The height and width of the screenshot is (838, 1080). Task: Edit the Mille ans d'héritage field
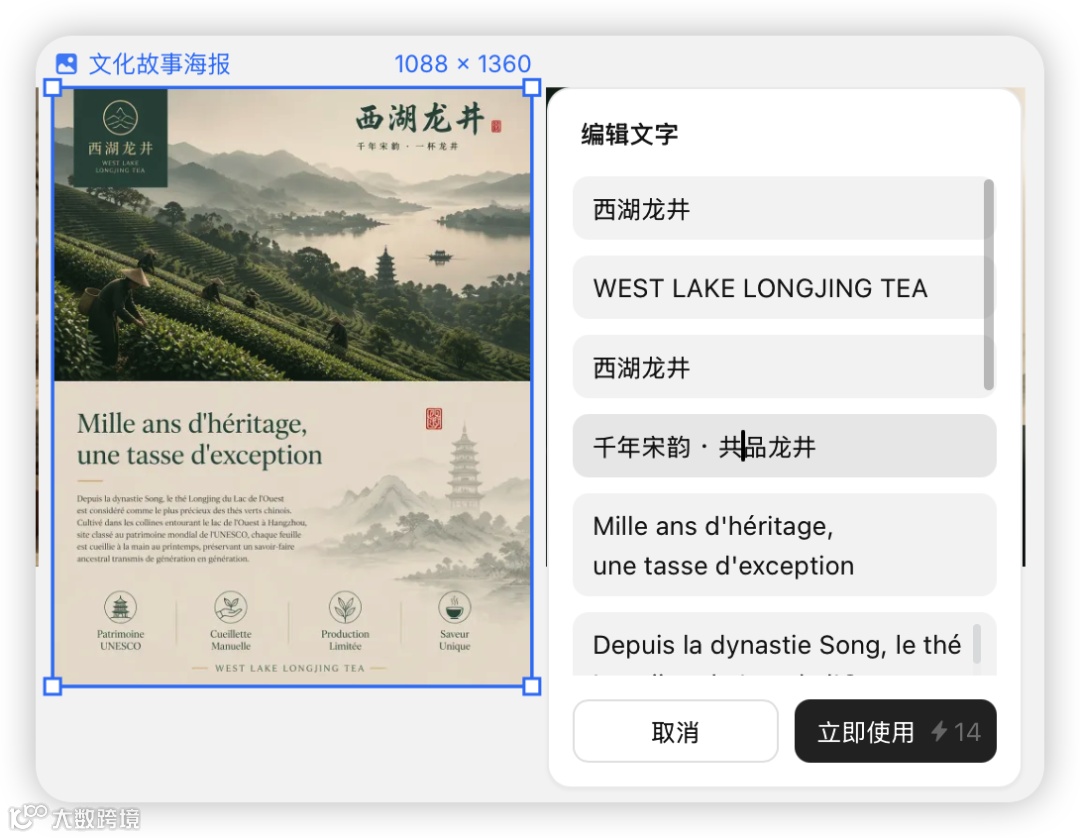click(x=784, y=545)
